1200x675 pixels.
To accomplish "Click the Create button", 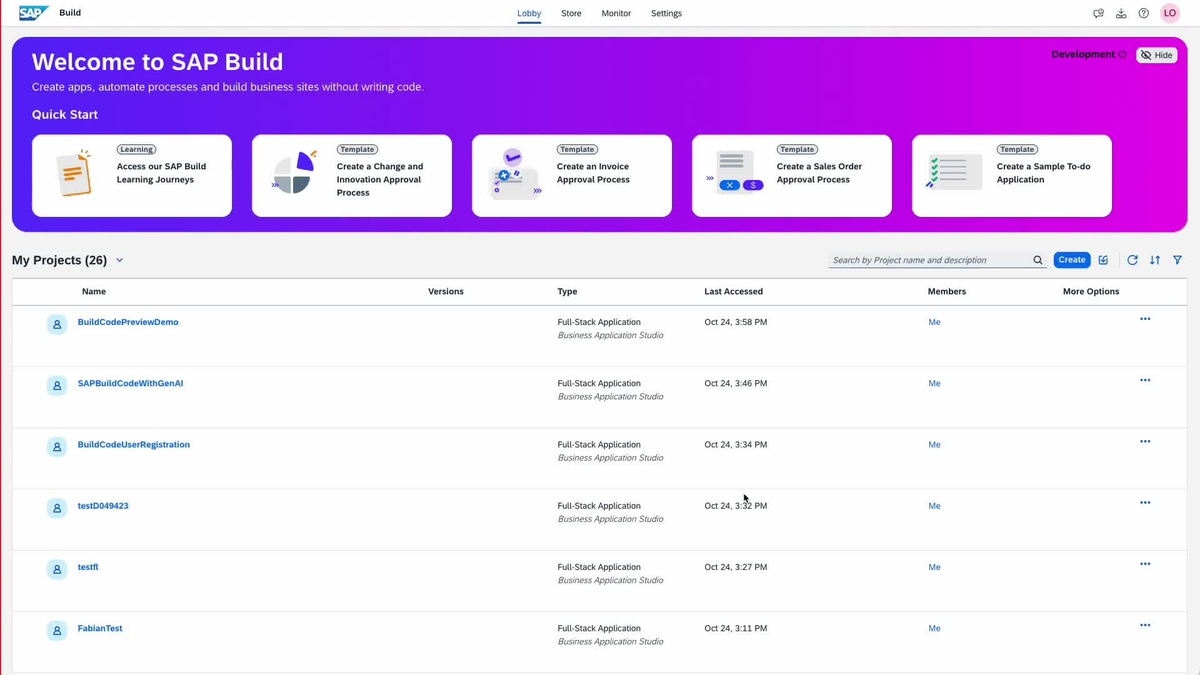I will (x=1071, y=259).
